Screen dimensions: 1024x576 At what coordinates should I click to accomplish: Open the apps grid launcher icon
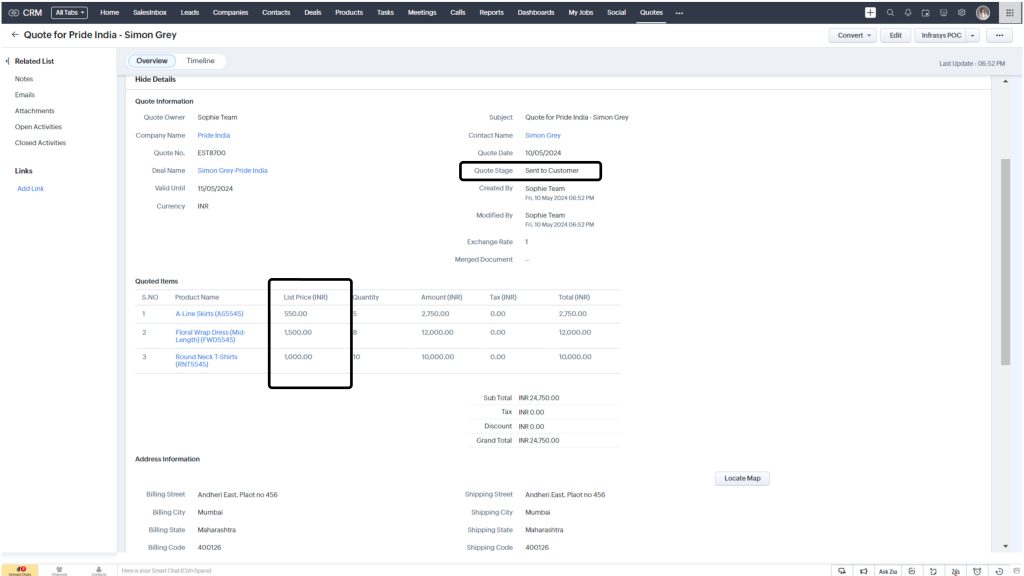(x=1010, y=12)
